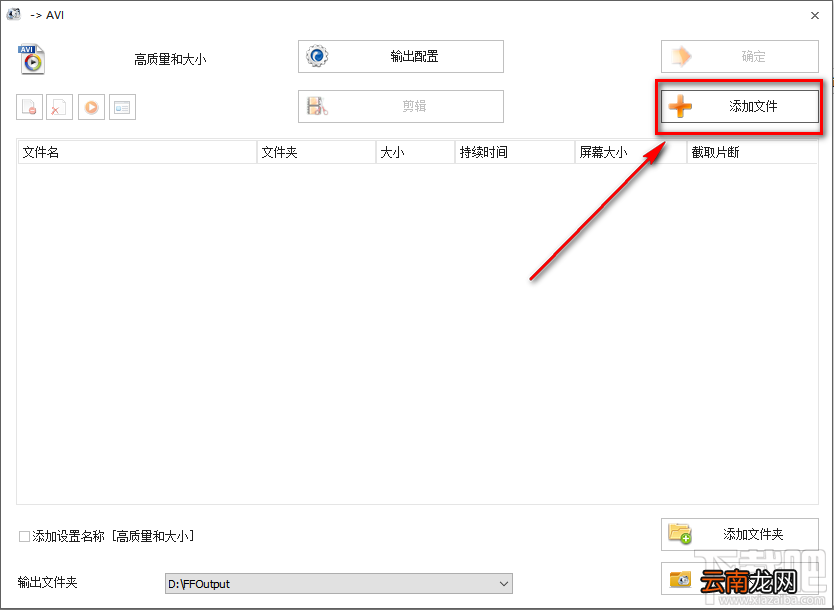
Task: Open the media file info icon
Action: (x=122, y=107)
